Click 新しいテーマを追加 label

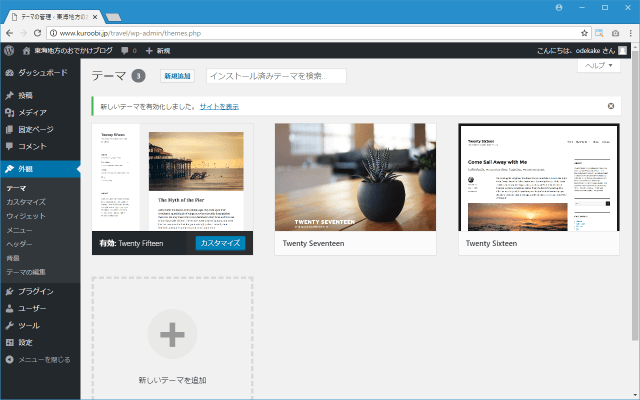click(172, 380)
